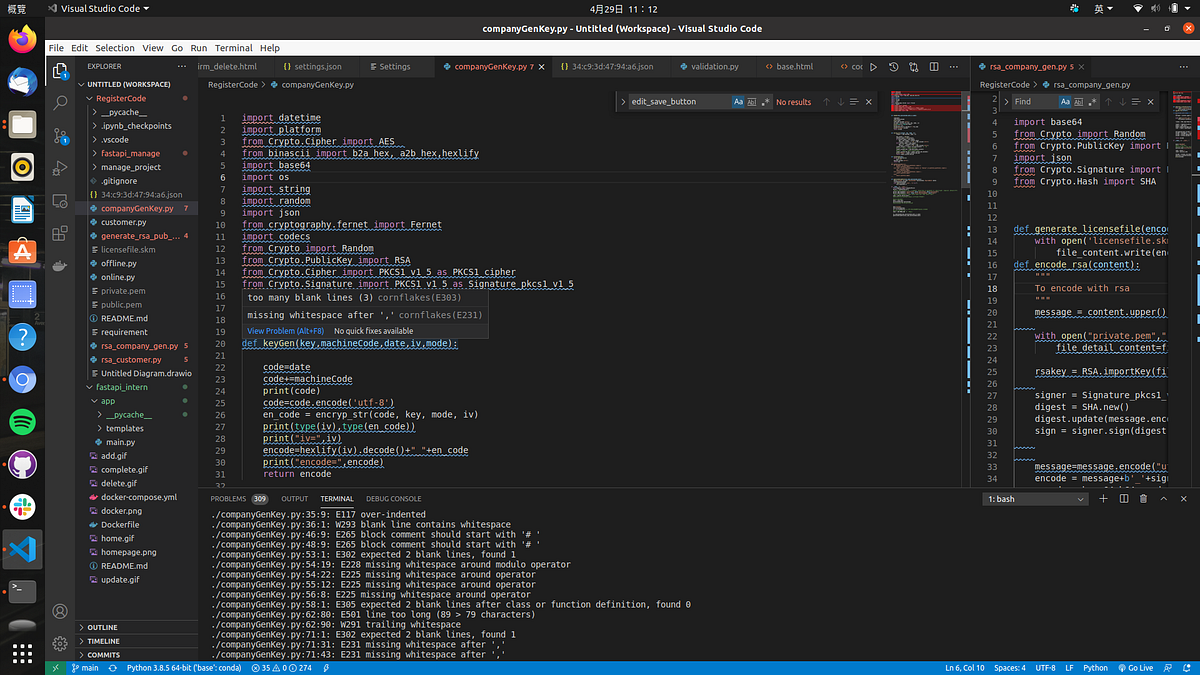Click the open changes compare icon
The width and height of the screenshot is (1200, 675).
912,67
